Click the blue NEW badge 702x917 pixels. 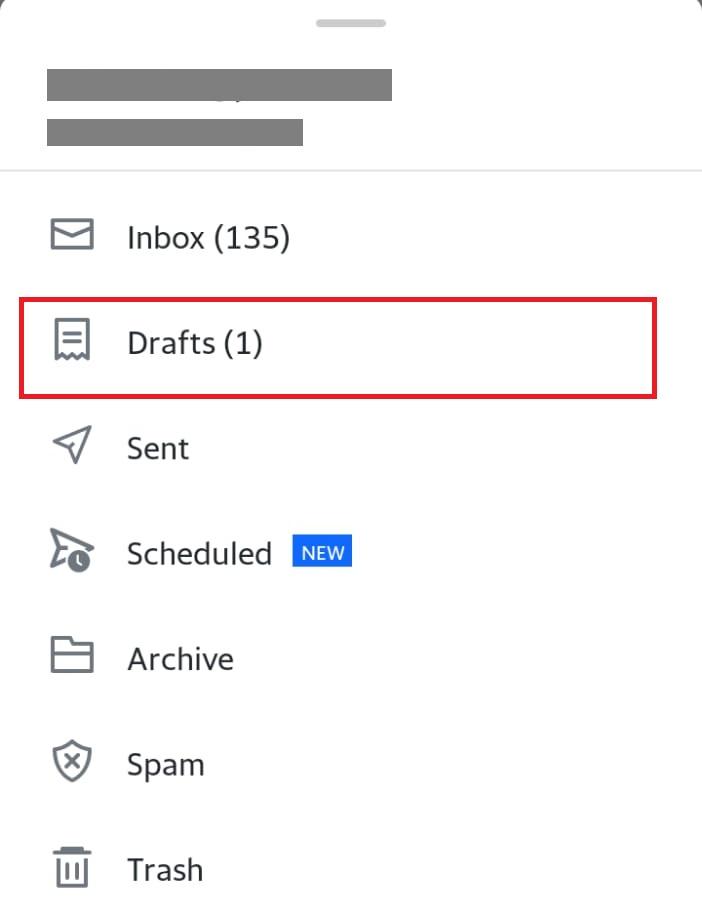(322, 551)
